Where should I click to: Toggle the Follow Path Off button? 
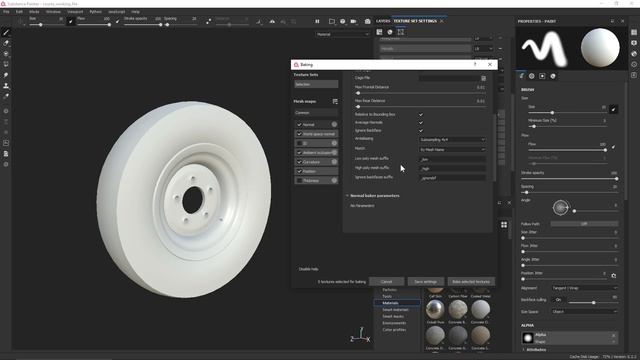click(584, 224)
